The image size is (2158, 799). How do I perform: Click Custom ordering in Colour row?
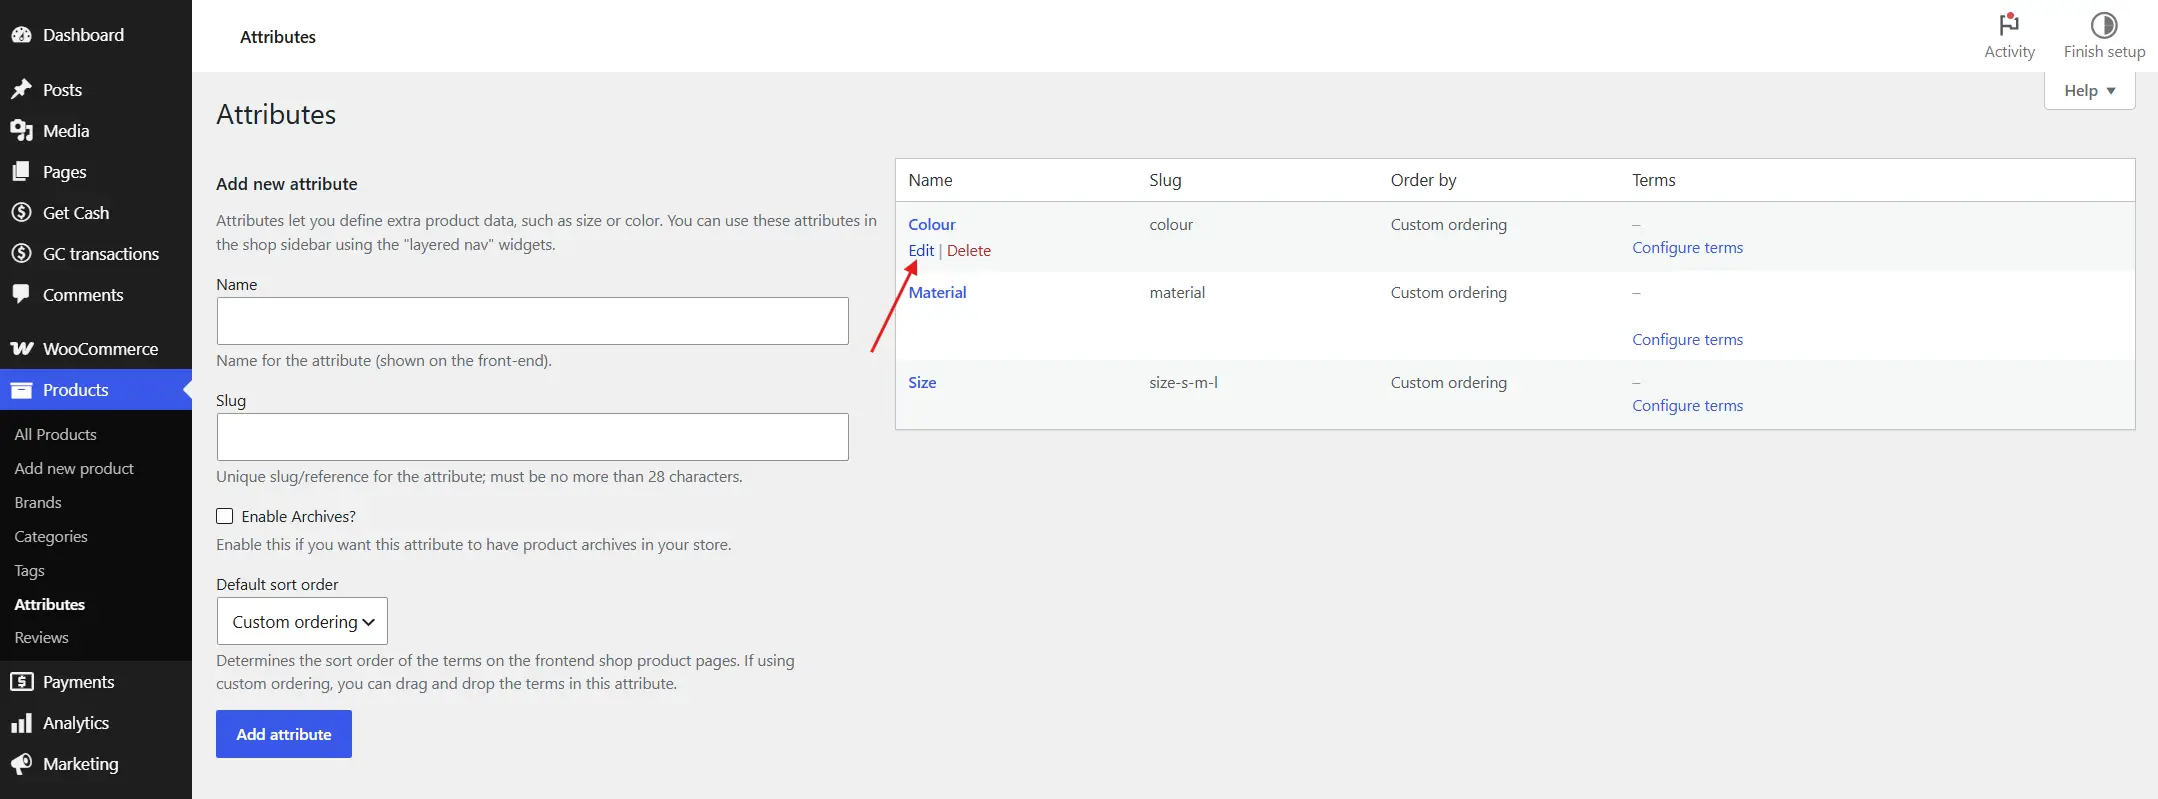point(1448,225)
